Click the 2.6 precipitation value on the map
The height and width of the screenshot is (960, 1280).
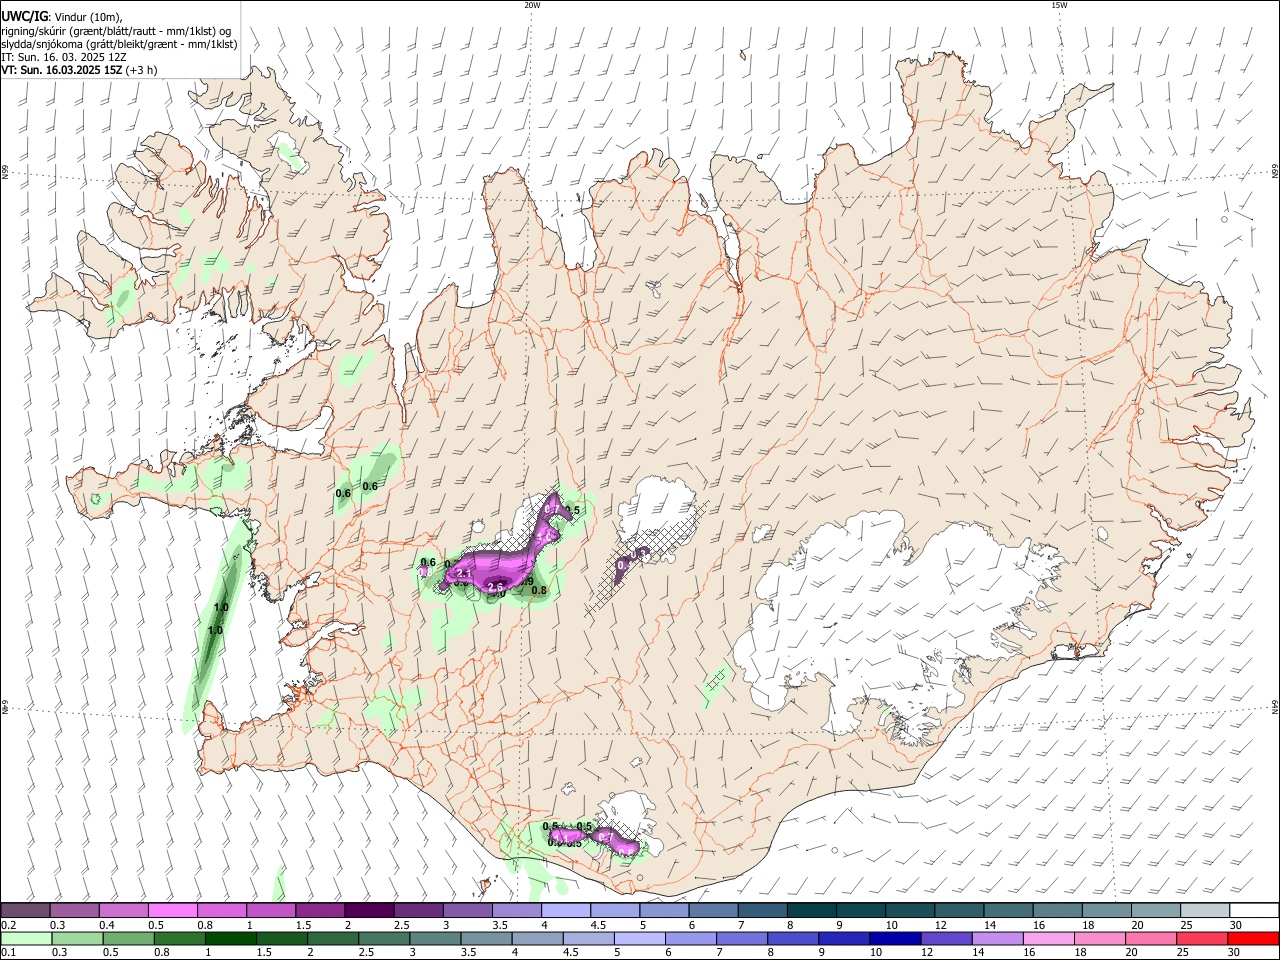[x=495, y=587]
